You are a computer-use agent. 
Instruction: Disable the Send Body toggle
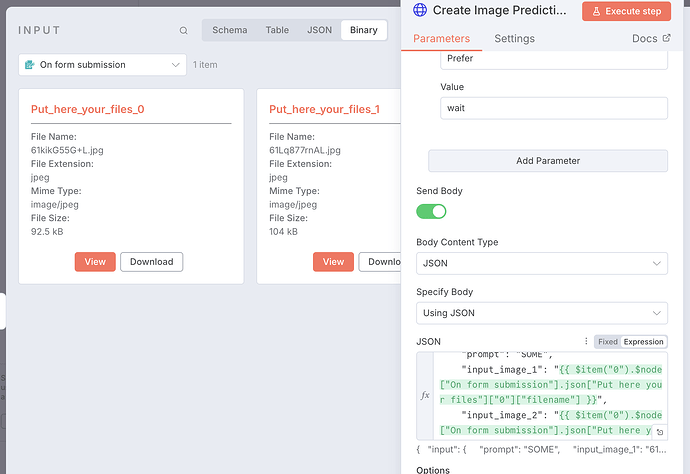pyautogui.click(x=431, y=211)
